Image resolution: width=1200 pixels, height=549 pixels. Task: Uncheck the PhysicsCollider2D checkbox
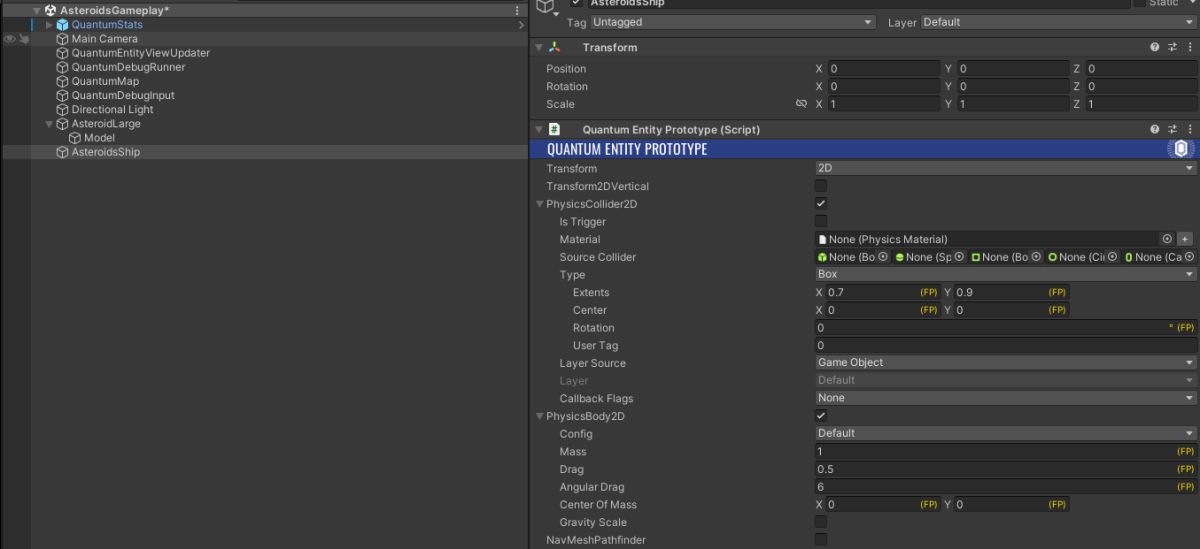click(x=821, y=204)
